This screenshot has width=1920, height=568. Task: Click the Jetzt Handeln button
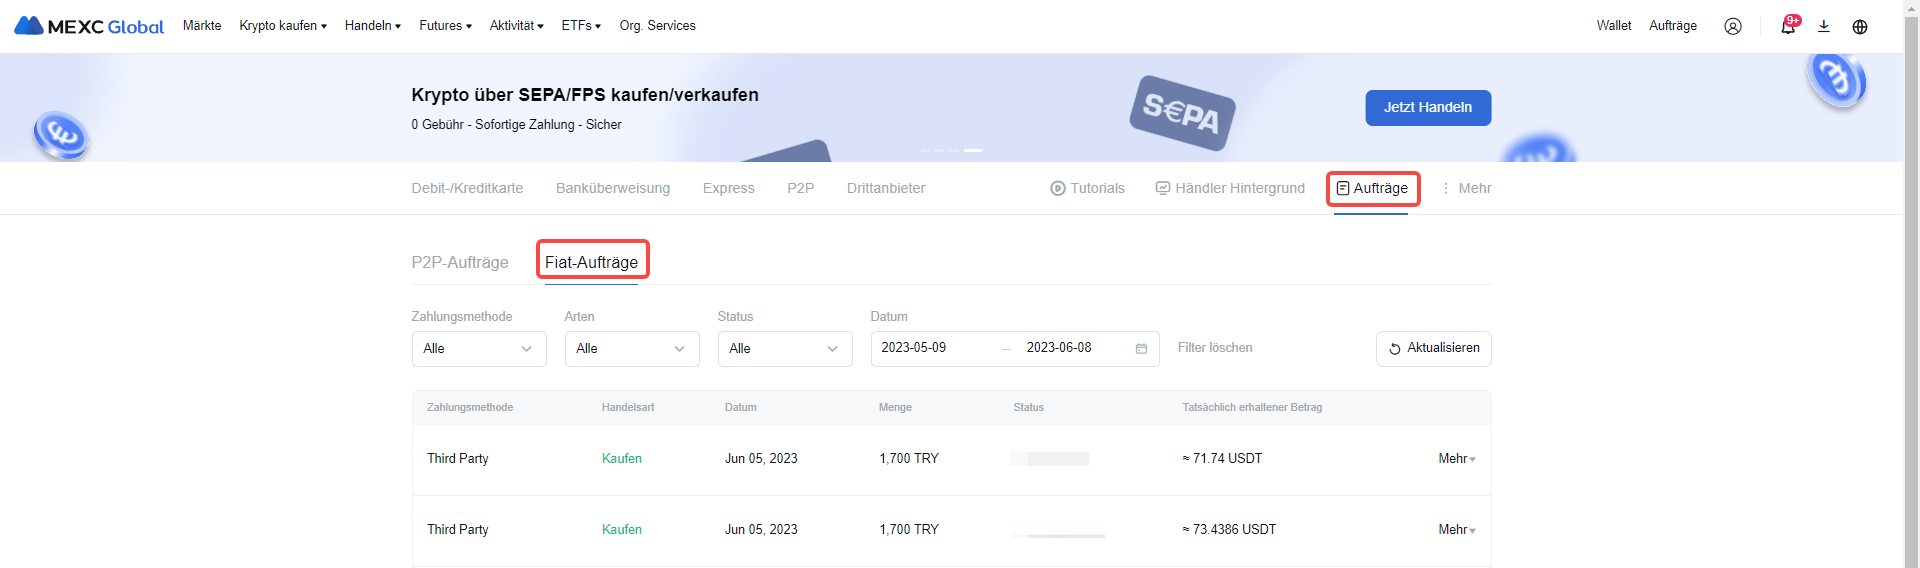[1428, 108]
